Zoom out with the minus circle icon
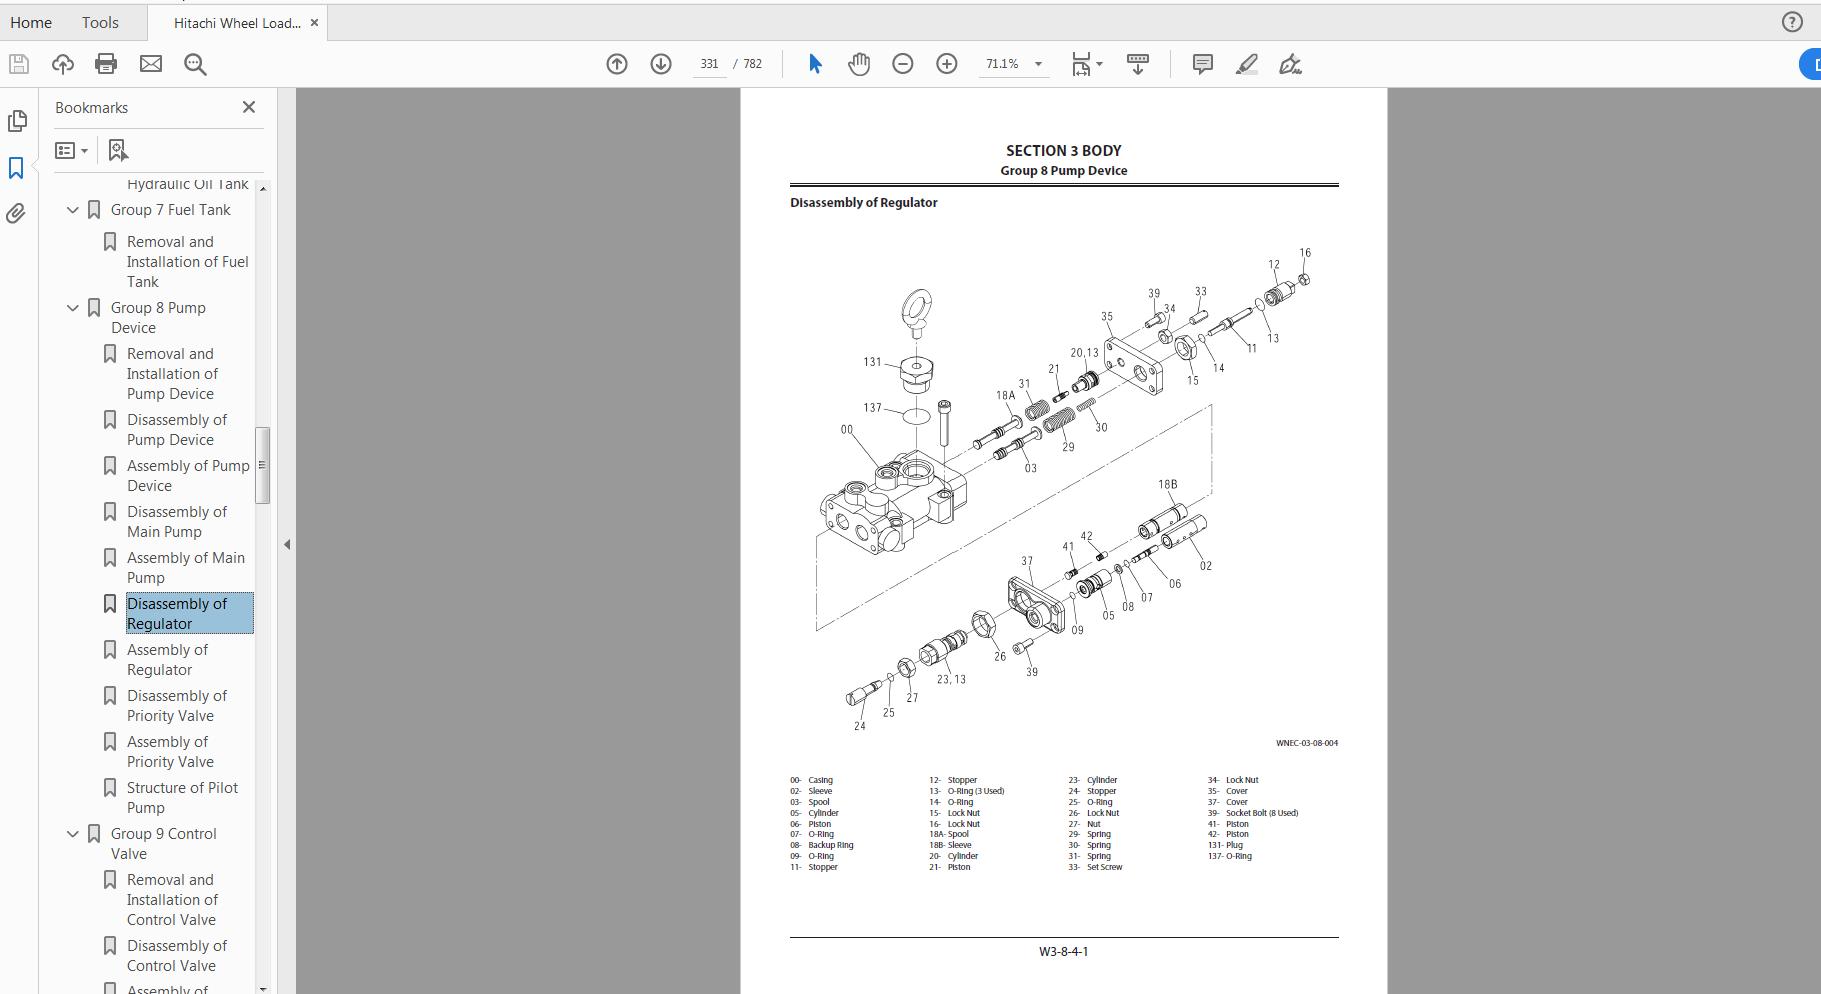Image resolution: width=1821 pixels, height=994 pixels. click(x=903, y=64)
